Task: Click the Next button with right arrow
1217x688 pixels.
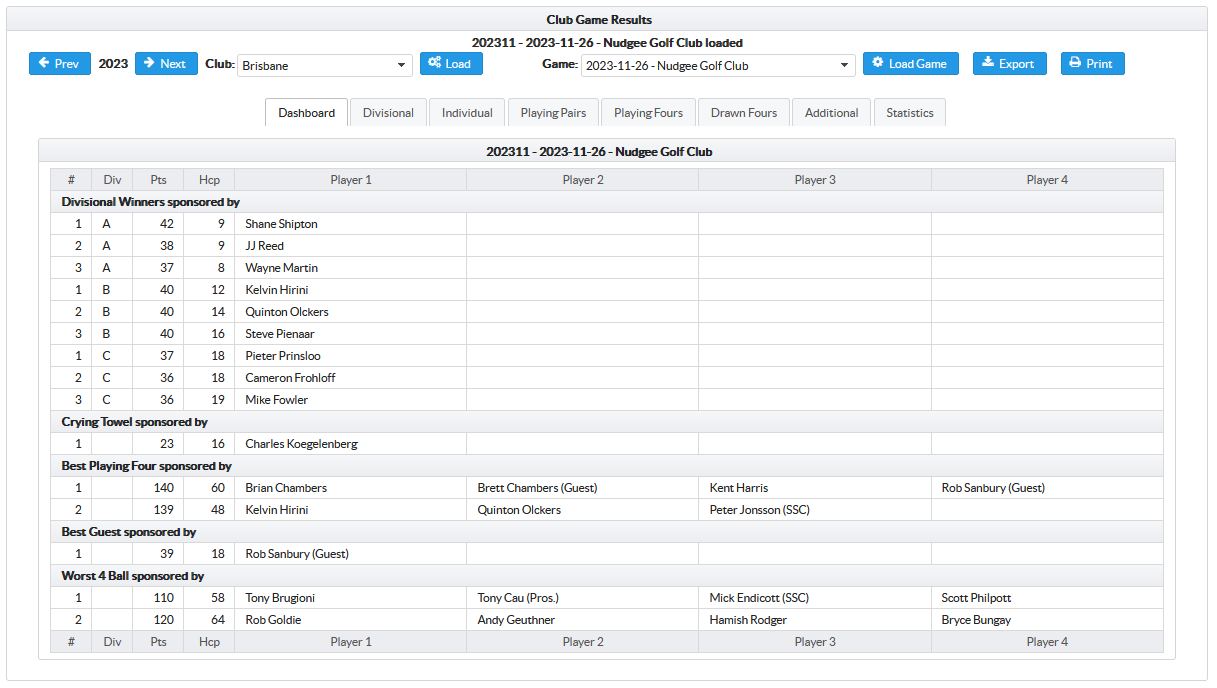Action: tap(166, 64)
